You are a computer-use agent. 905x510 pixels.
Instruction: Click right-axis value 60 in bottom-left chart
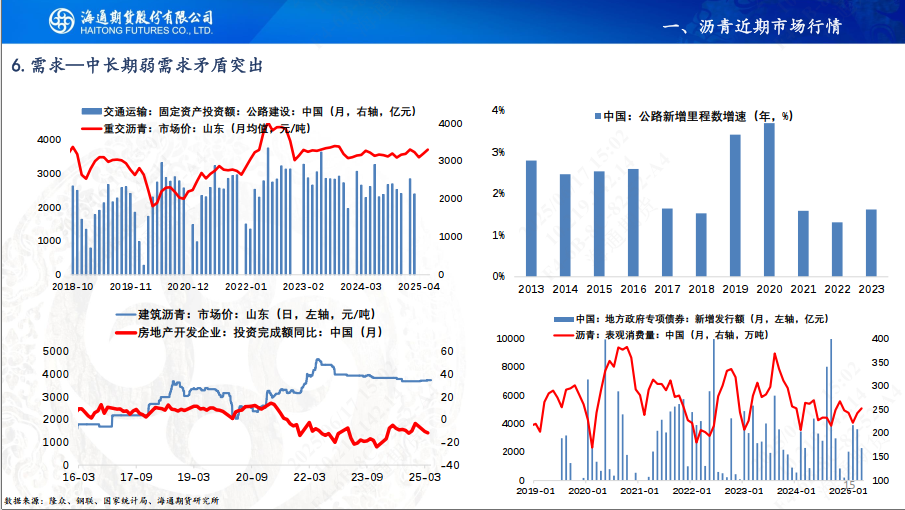point(447,351)
